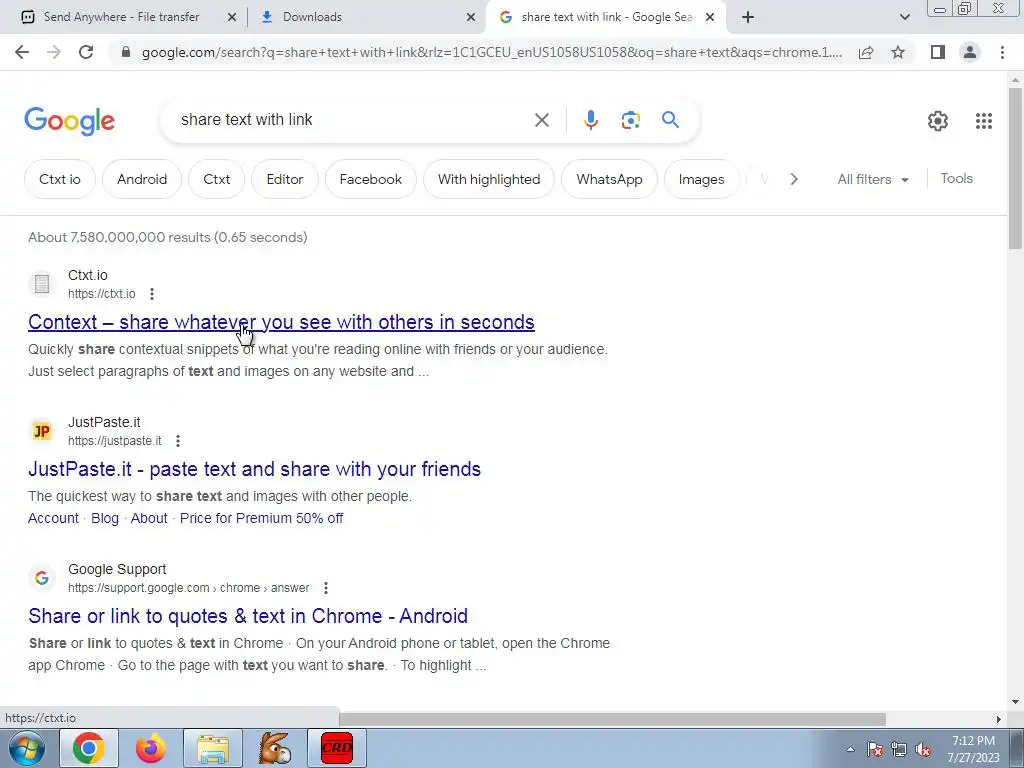Open more options for Ctxt.io result

tap(152, 294)
